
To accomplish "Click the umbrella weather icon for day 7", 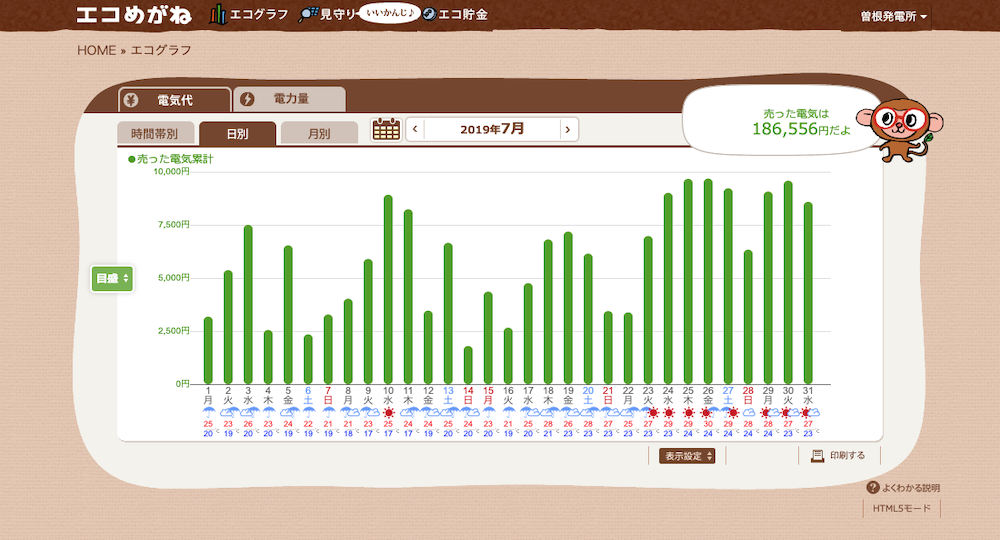I will point(328,412).
